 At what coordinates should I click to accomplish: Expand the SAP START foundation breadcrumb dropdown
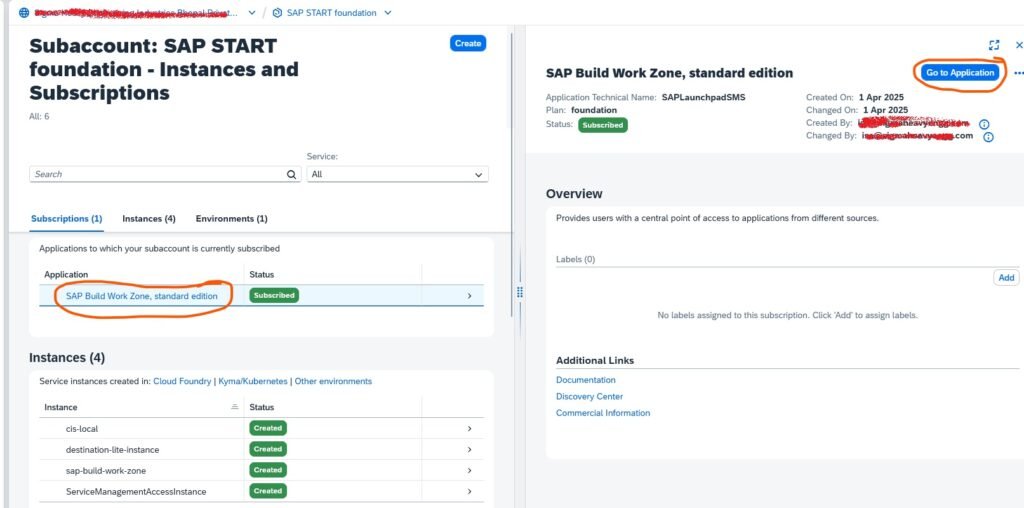388,13
